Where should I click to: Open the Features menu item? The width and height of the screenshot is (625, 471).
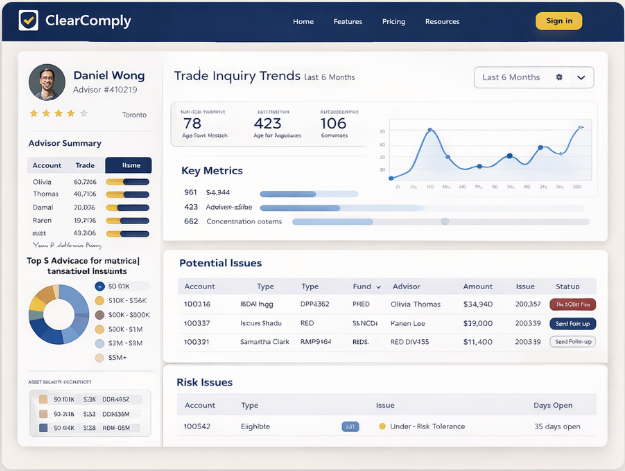(x=347, y=21)
